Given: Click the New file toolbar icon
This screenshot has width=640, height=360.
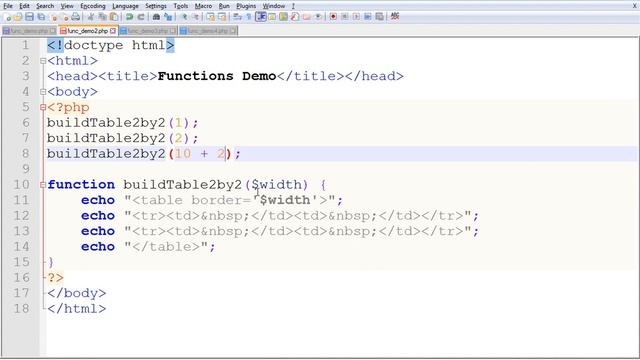Looking at the screenshot, I should (x=8, y=17).
